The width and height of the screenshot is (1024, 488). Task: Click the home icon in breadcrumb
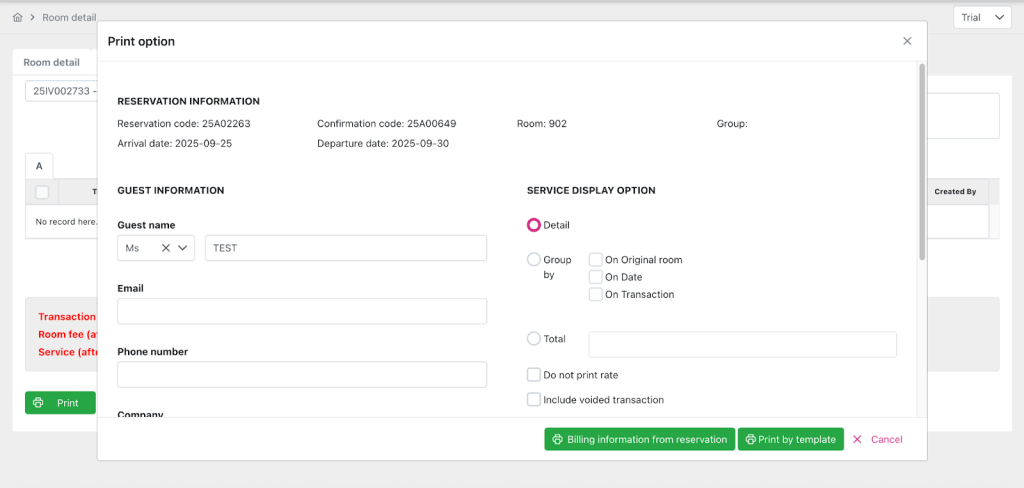pos(18,18)
